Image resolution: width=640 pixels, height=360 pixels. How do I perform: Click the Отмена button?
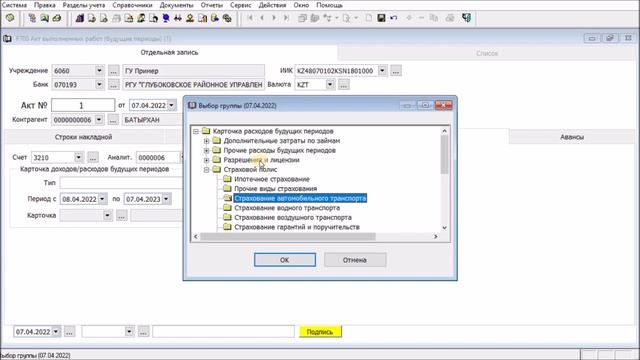[355, 260]
